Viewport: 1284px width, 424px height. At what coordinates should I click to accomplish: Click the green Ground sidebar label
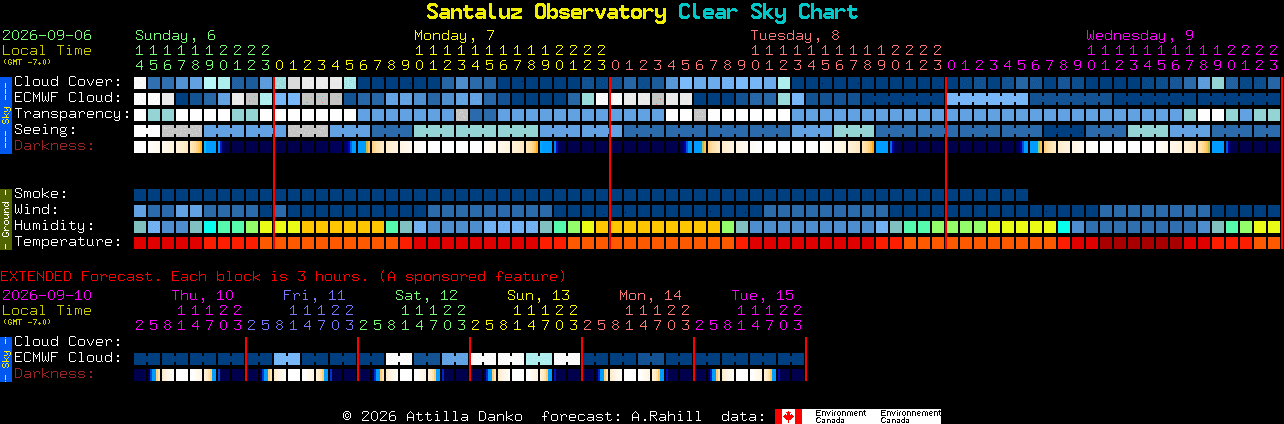pos(5,217)
